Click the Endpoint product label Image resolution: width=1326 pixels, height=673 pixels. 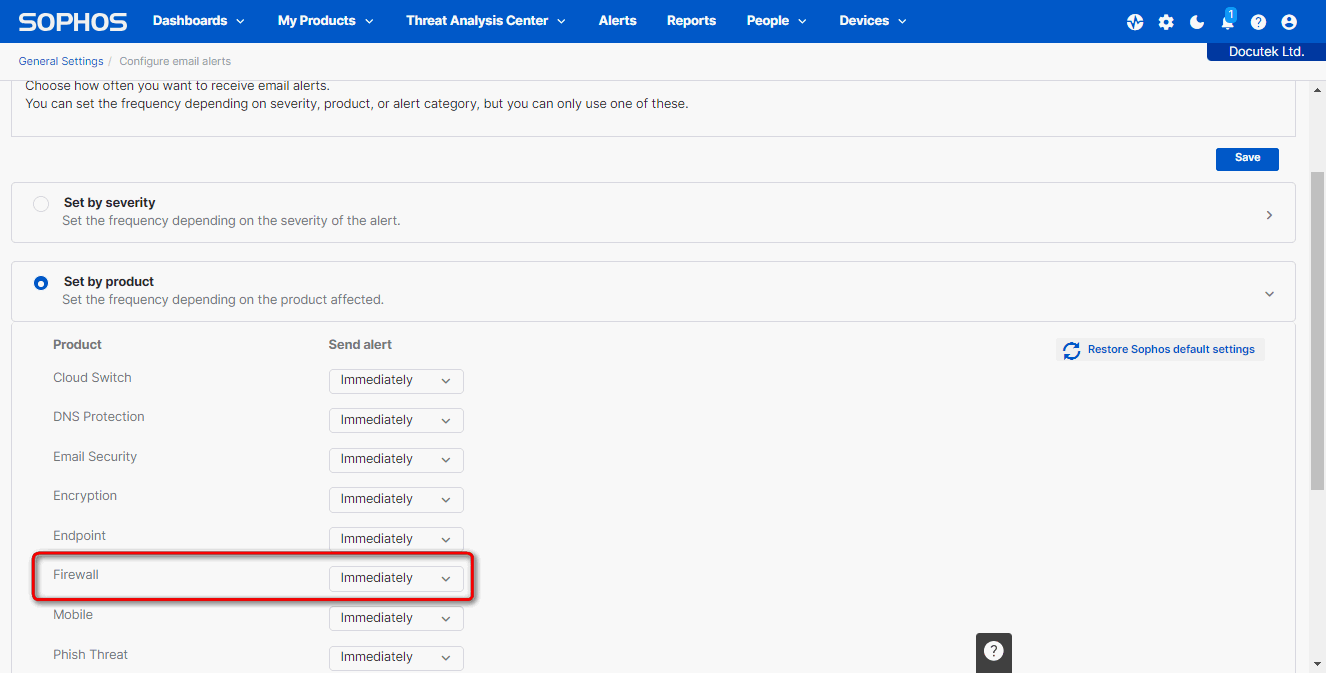point(79,536)
